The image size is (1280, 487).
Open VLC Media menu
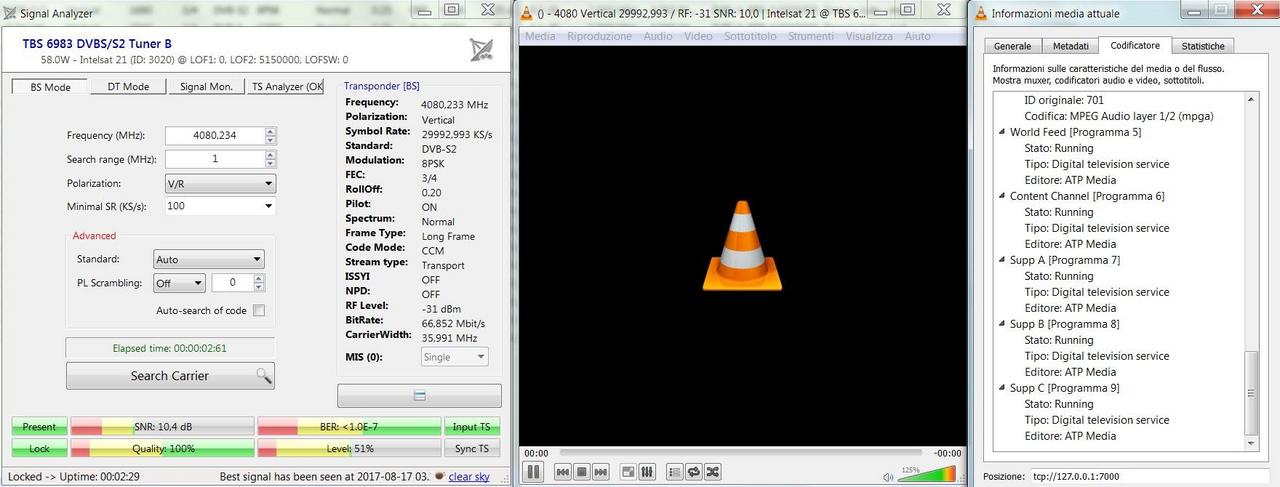click(540, 36)
